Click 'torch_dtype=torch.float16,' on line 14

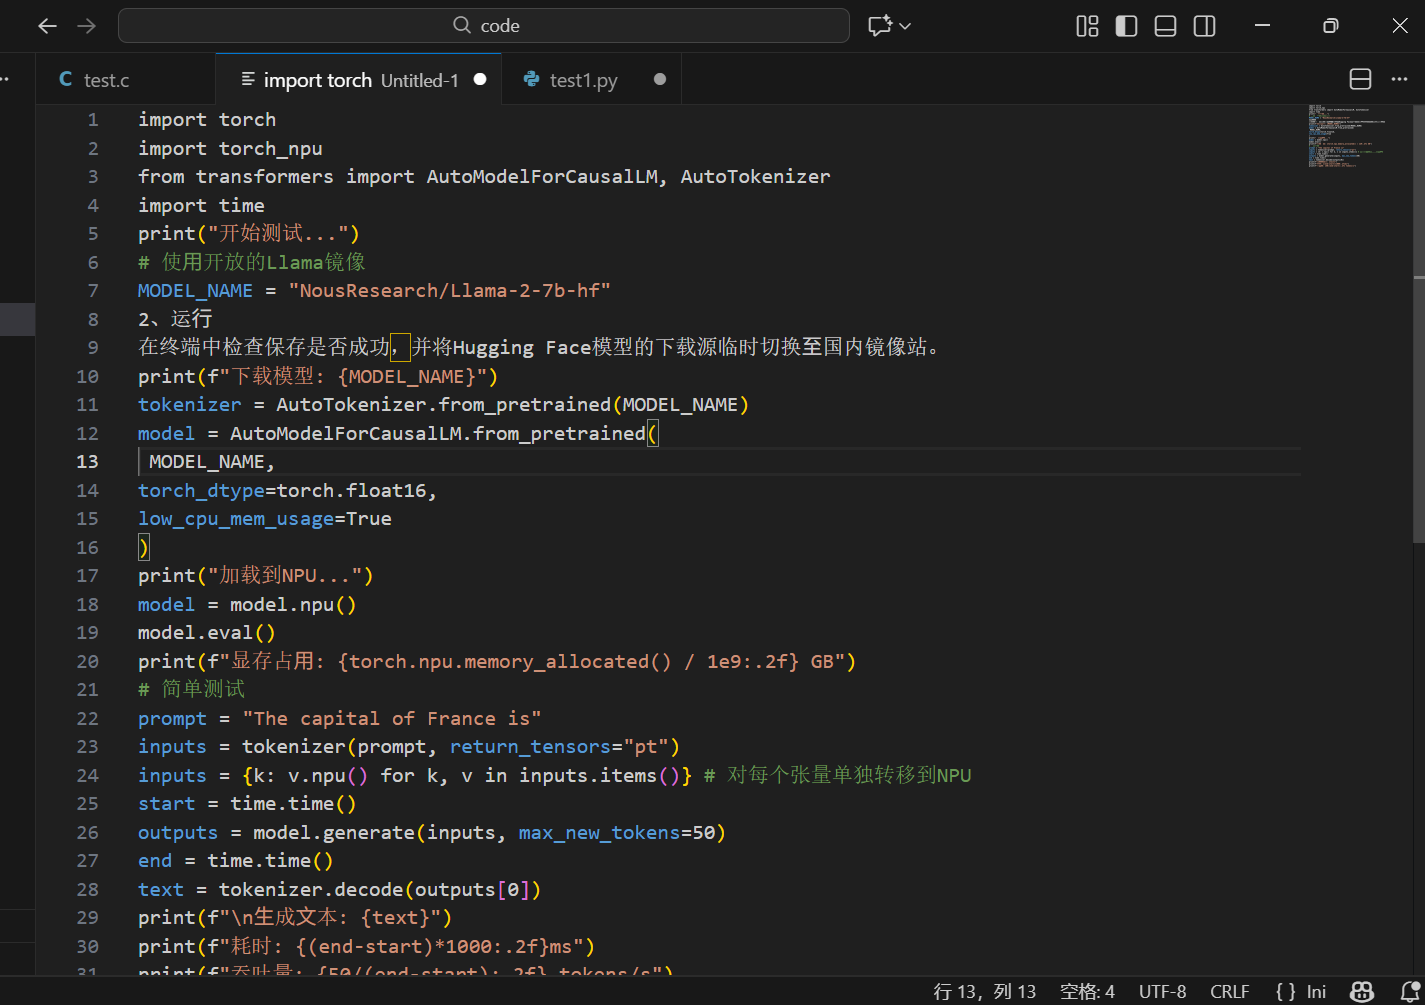(x=288, y=491)
